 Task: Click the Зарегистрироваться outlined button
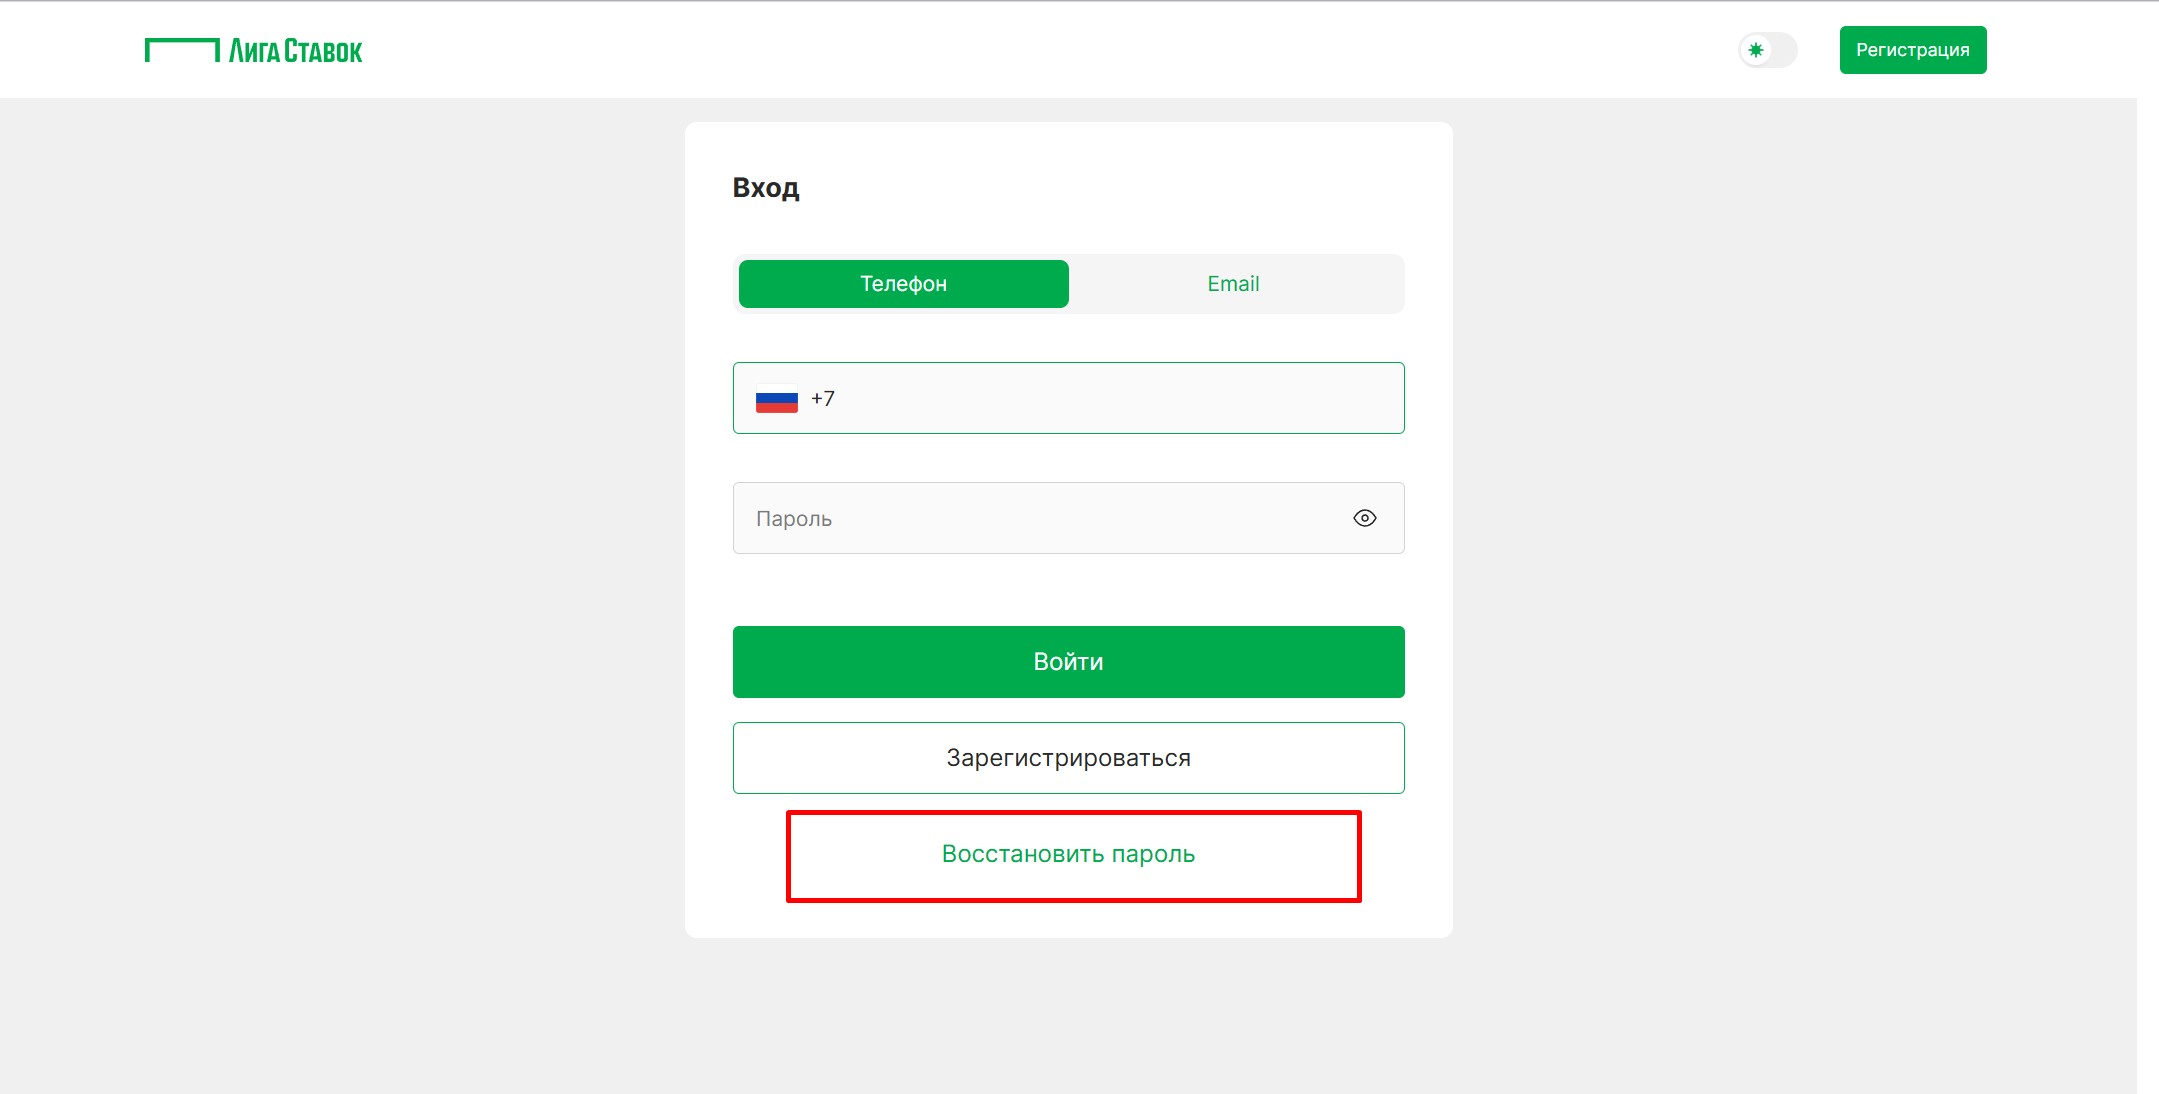pyautogui.click(x=1068, y=758)
